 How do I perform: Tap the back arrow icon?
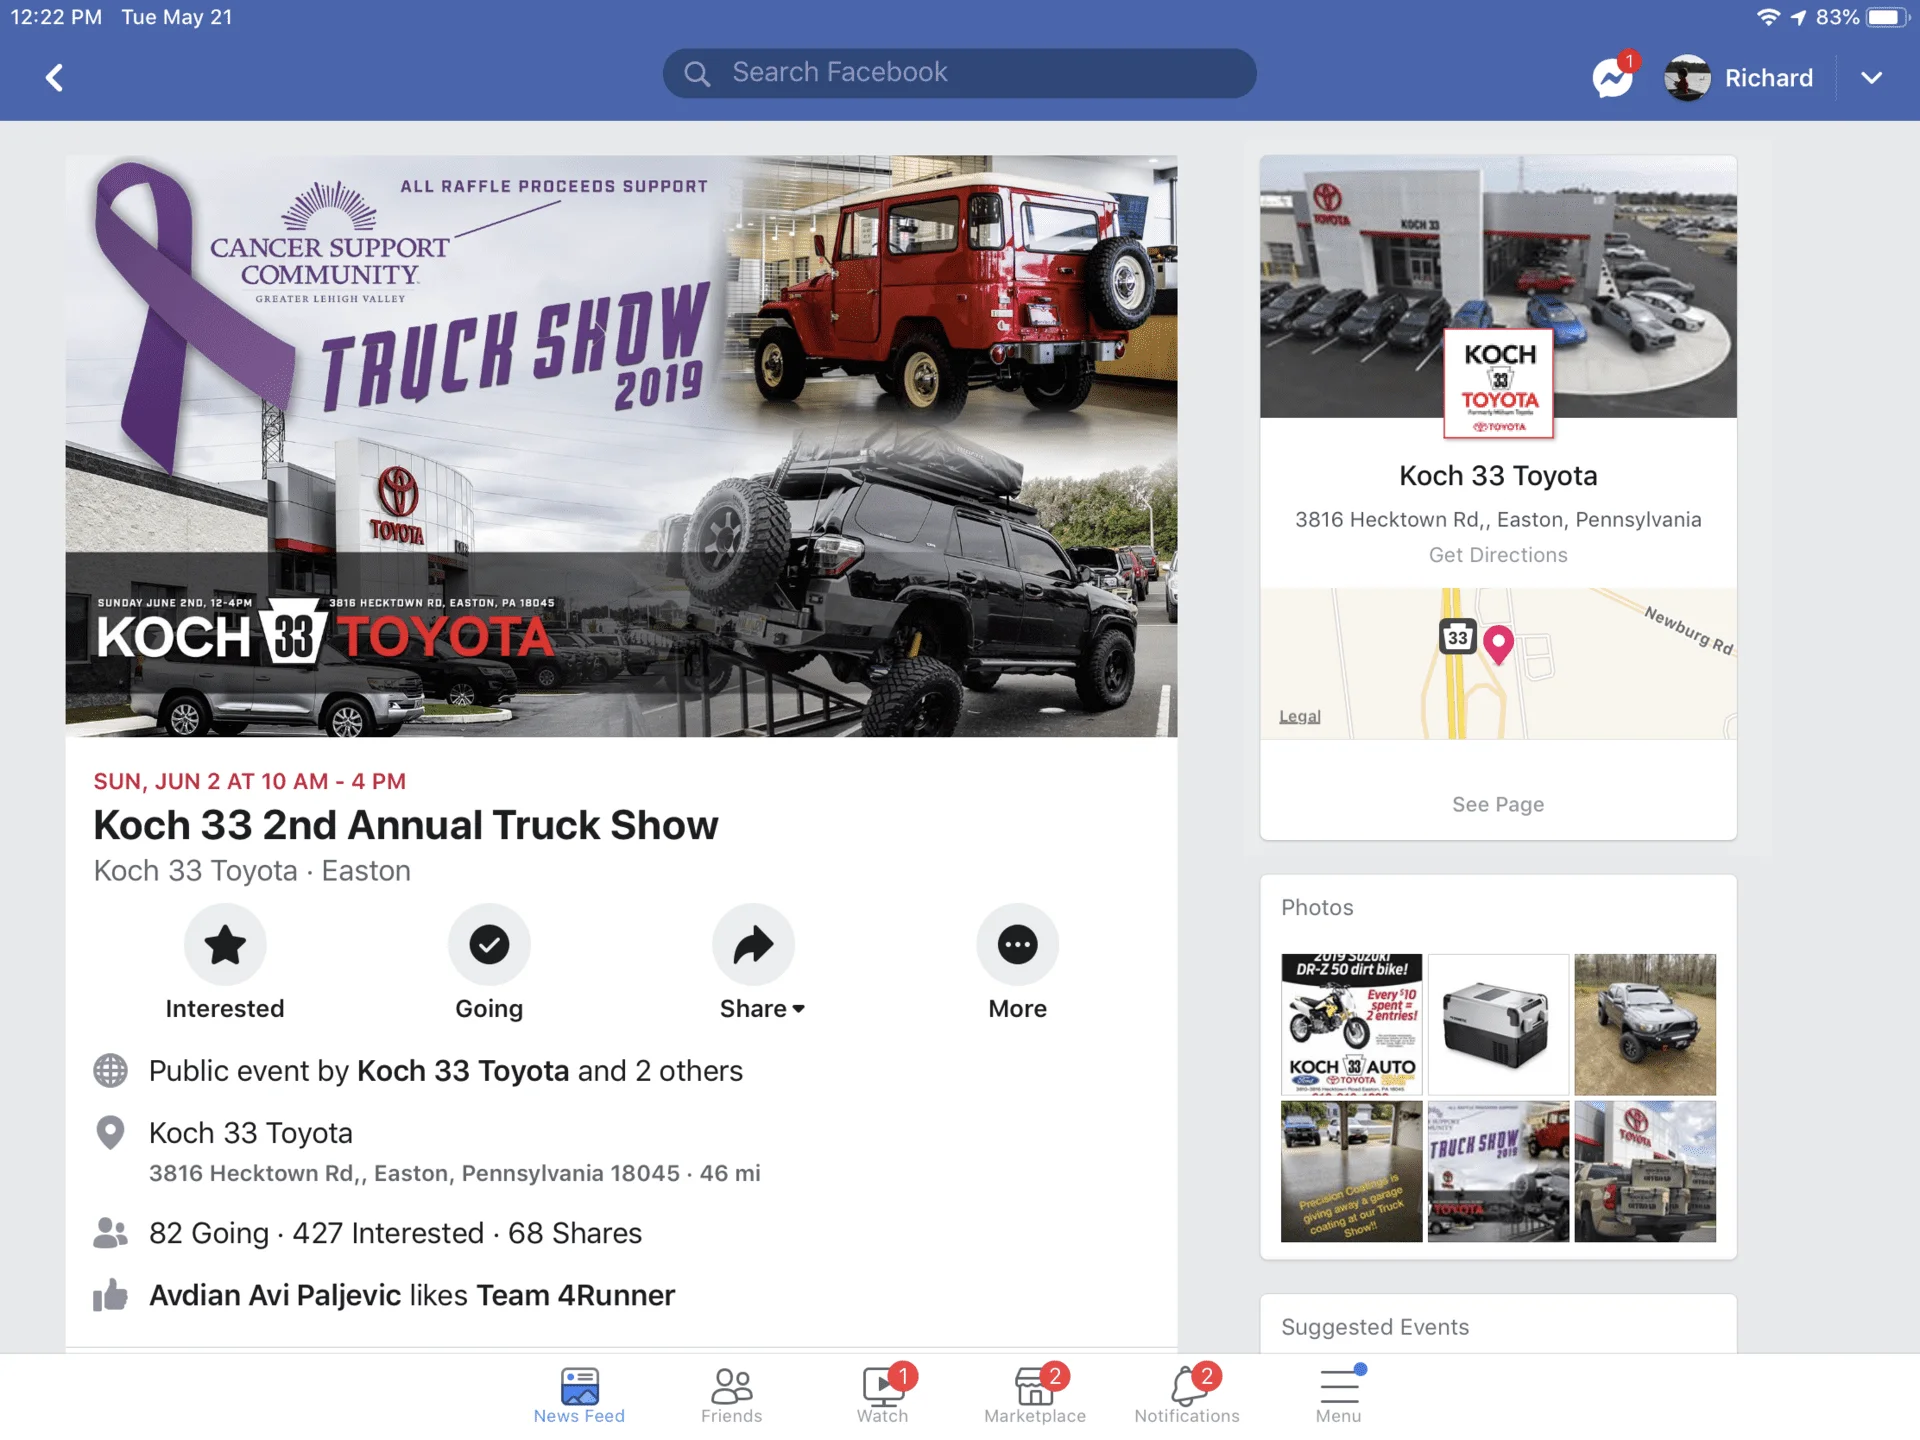pos(55,78)
